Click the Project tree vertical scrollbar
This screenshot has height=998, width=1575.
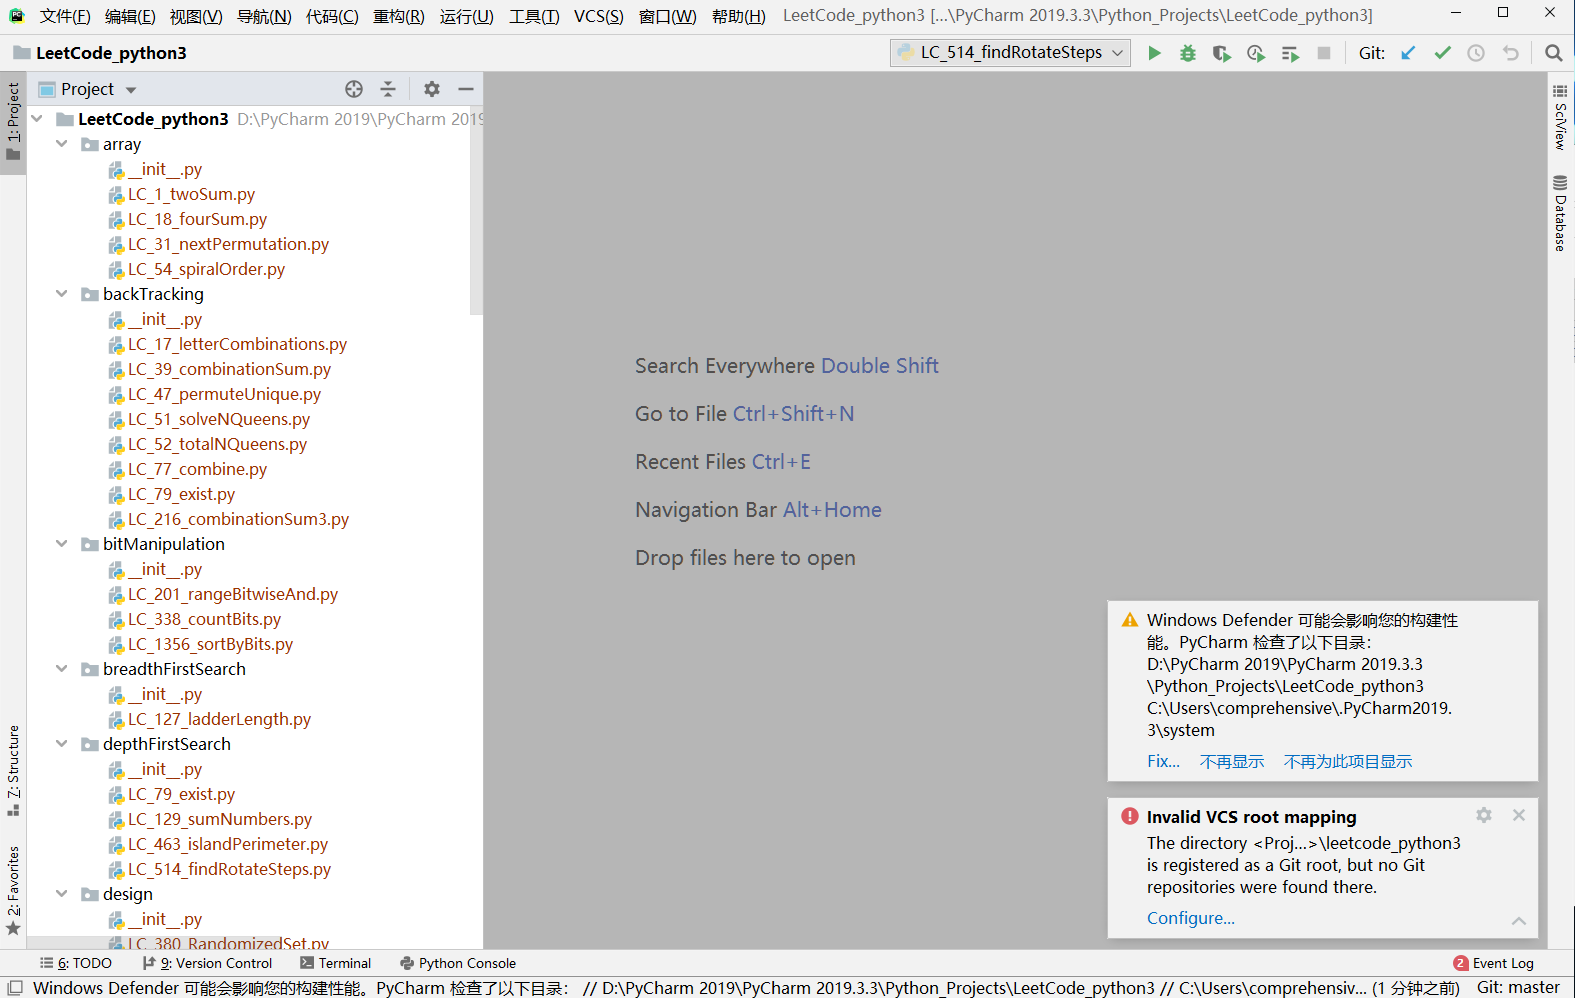point(476,211)
